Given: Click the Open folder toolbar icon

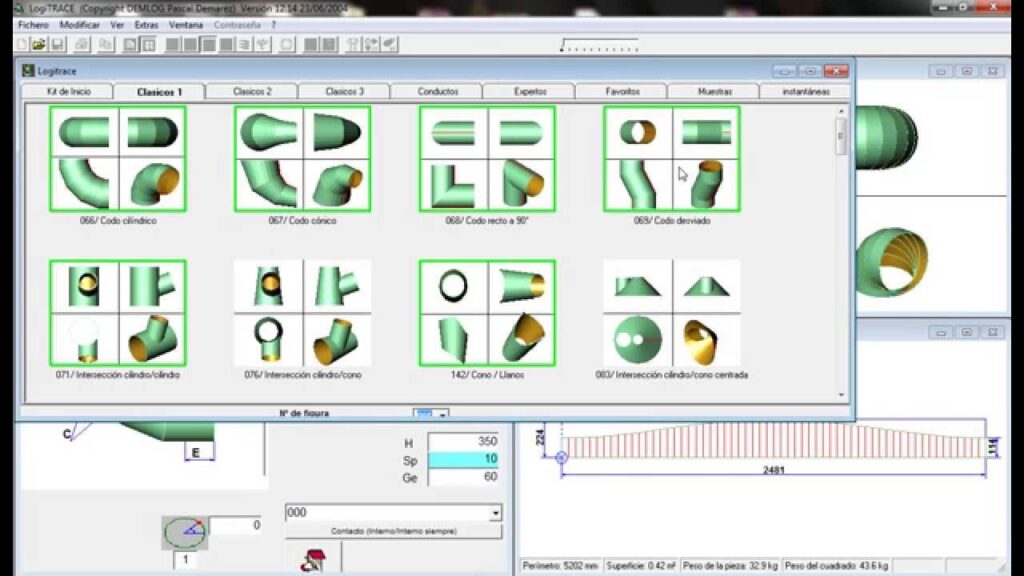Looking at the screenshot, I should [x=39, y=44].
